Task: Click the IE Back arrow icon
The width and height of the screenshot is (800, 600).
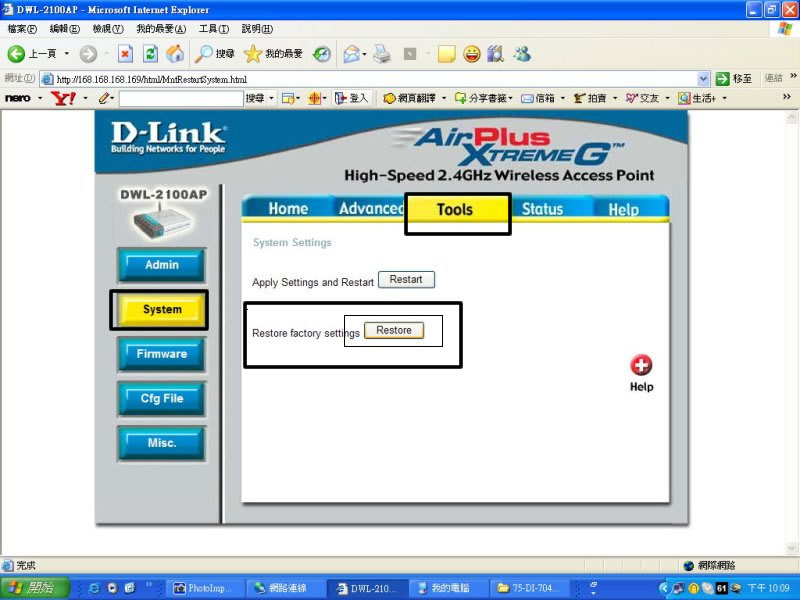Action: point(16,54)
